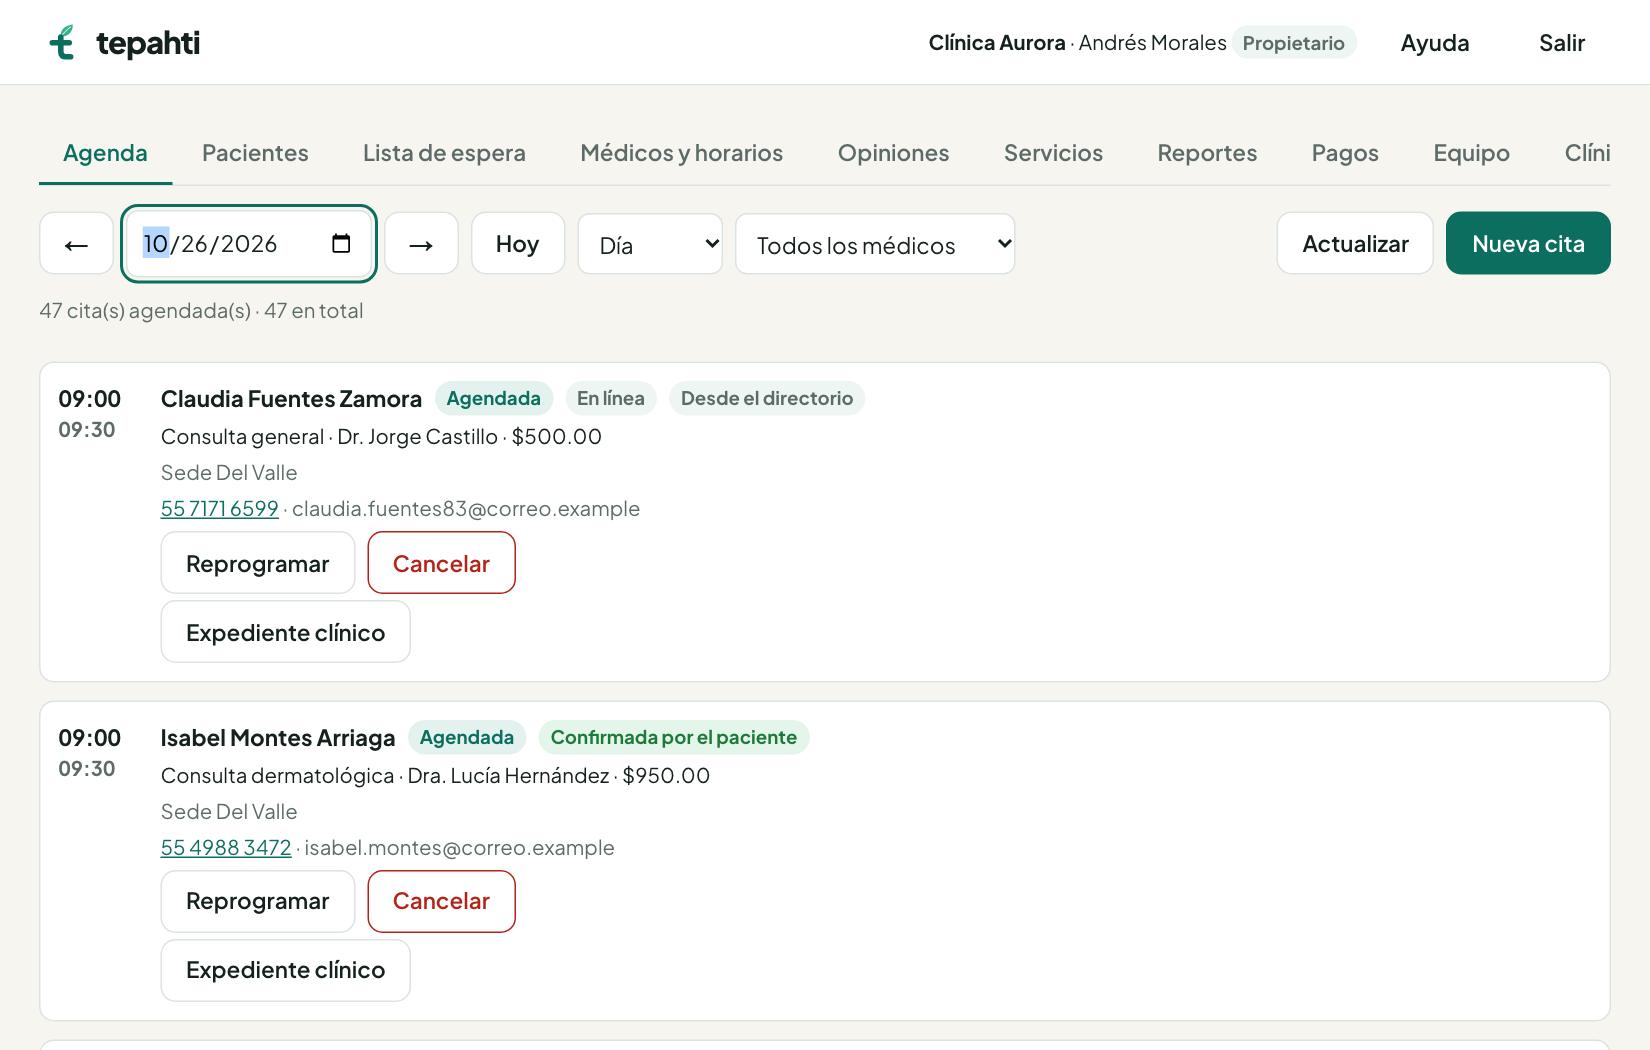Go to next day with right arrow
Image resolution: width=1650 pixels, height=1050 pixels.
click(421, 244)
